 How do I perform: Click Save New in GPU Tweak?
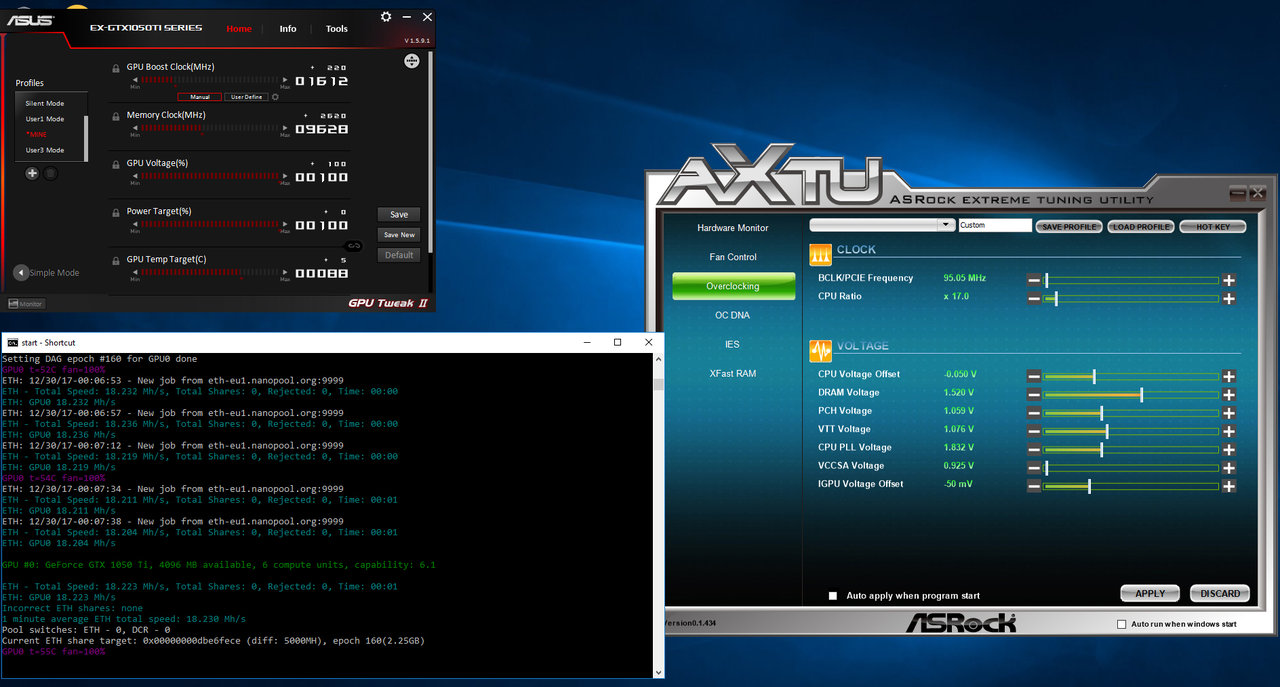click(x=399, y=235)
